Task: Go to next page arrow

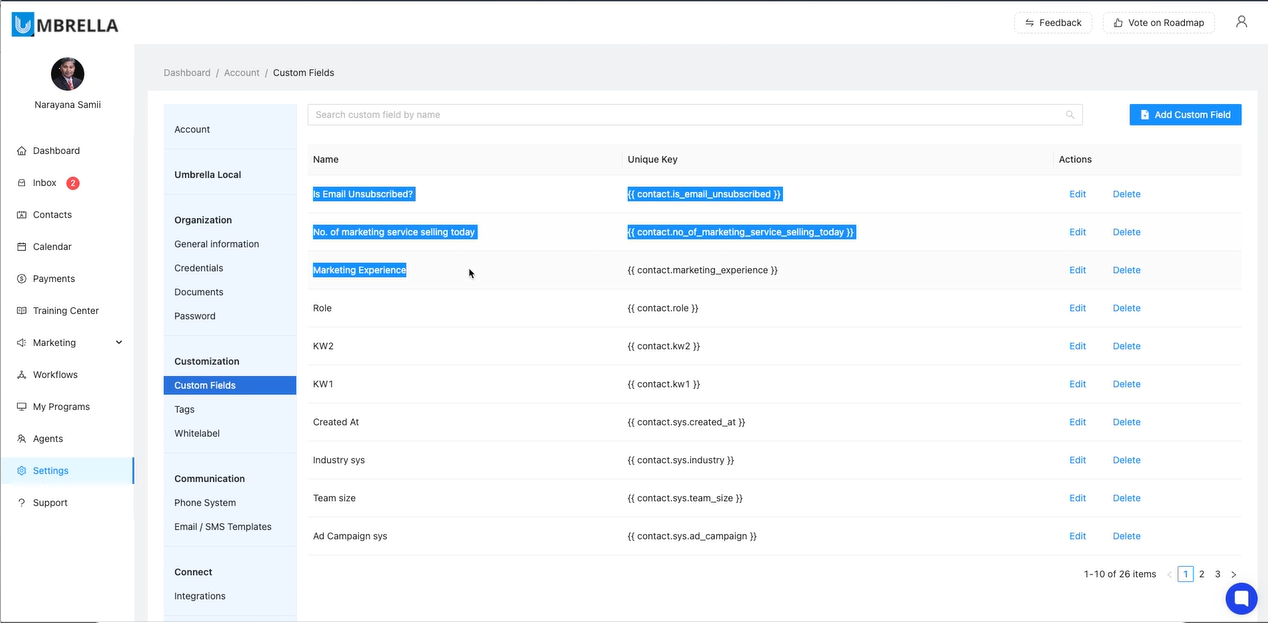Action: coord(1233,575)
